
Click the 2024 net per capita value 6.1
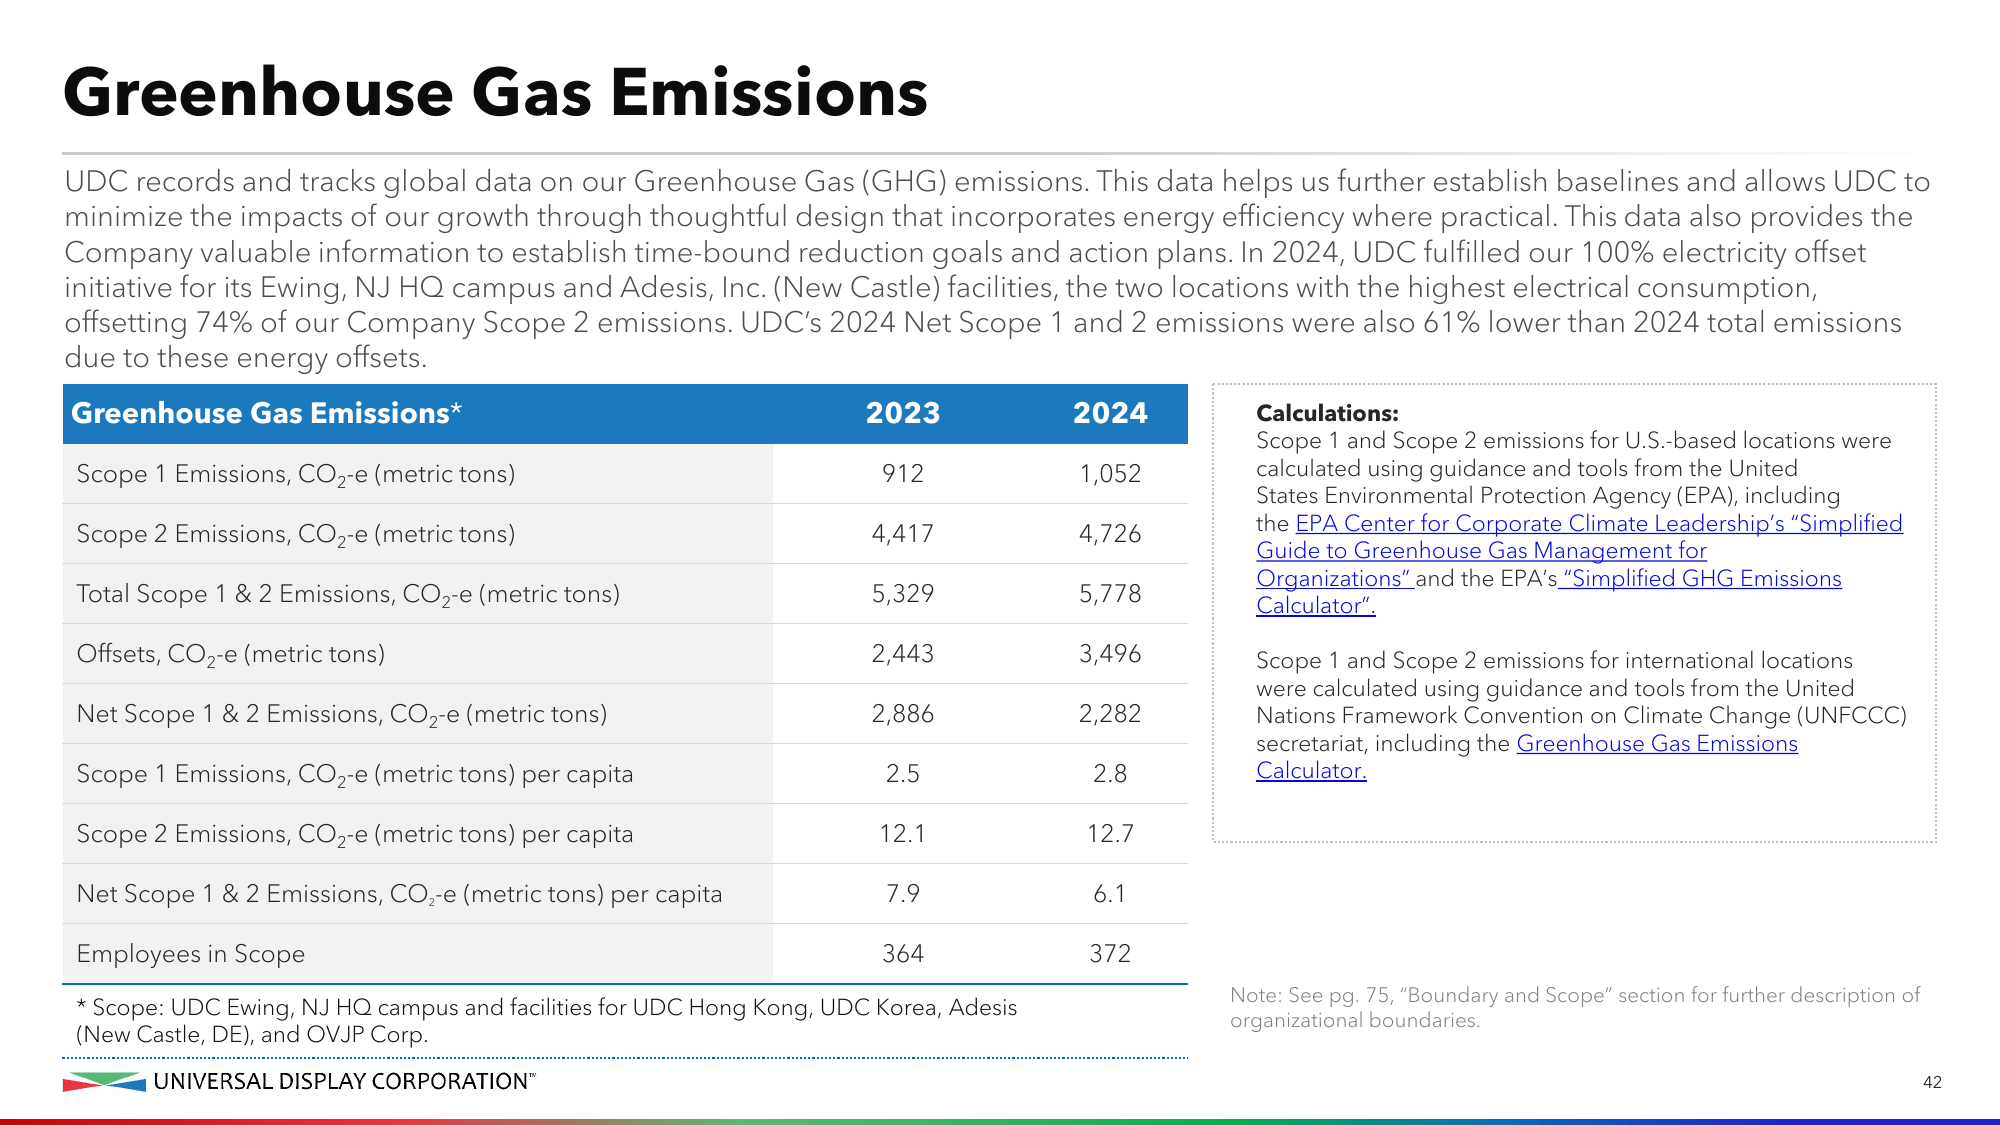pos(1110,893)
